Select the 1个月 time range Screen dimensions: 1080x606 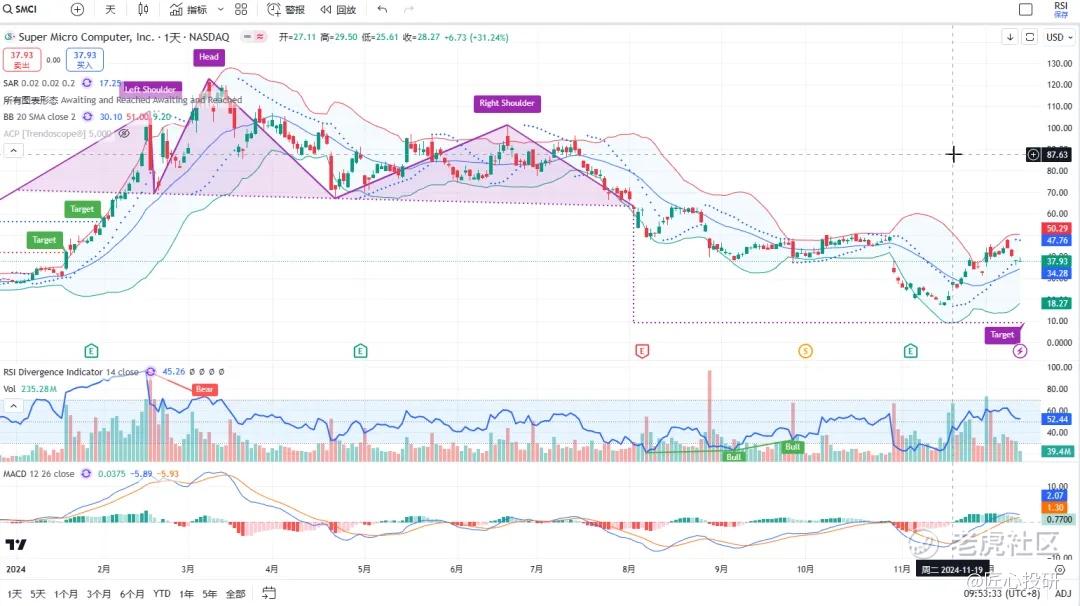66,594
